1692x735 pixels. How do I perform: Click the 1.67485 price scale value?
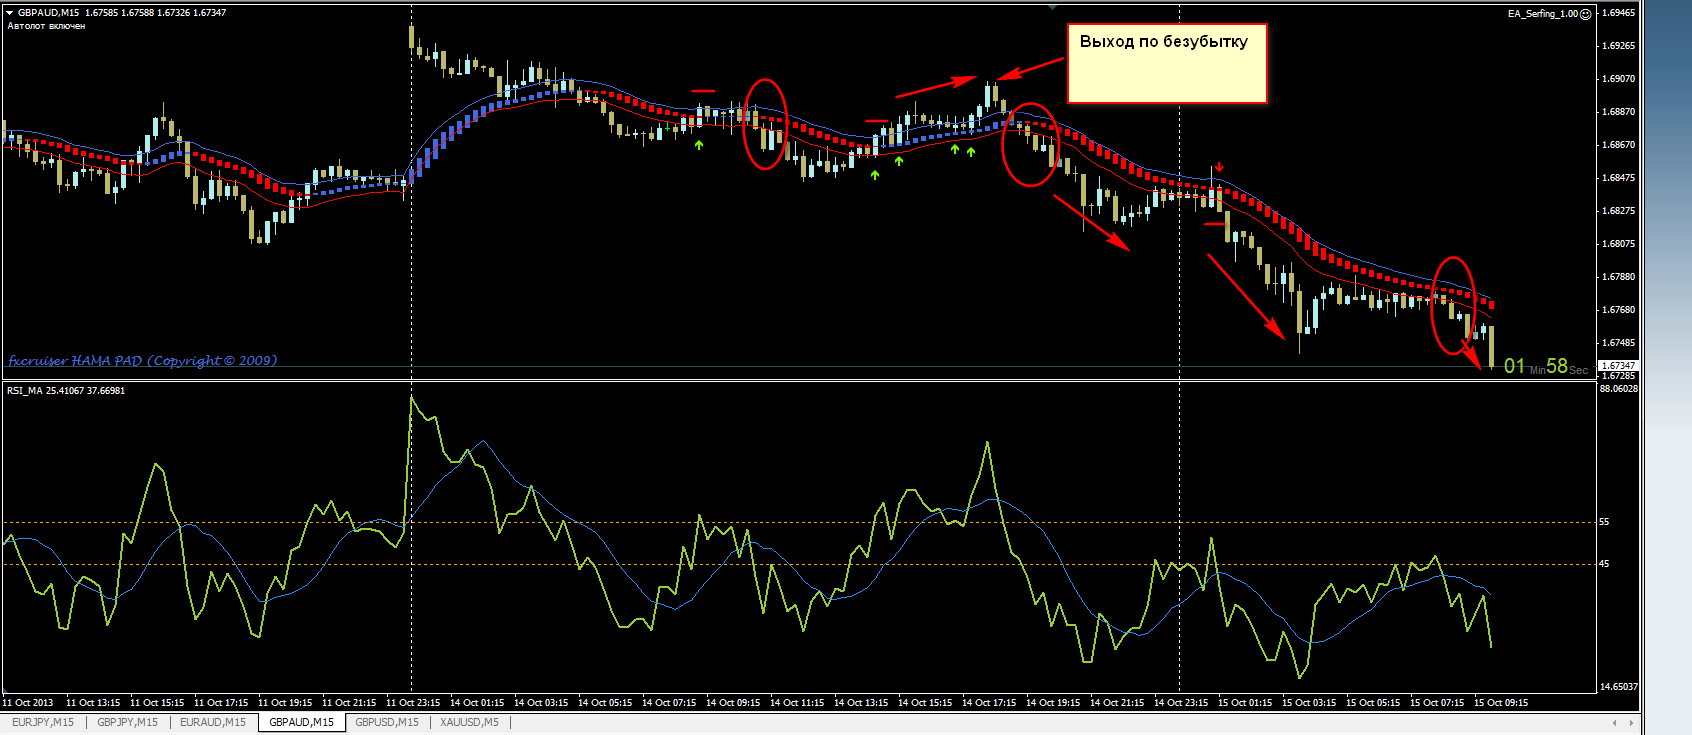[x=1619, y=343]
